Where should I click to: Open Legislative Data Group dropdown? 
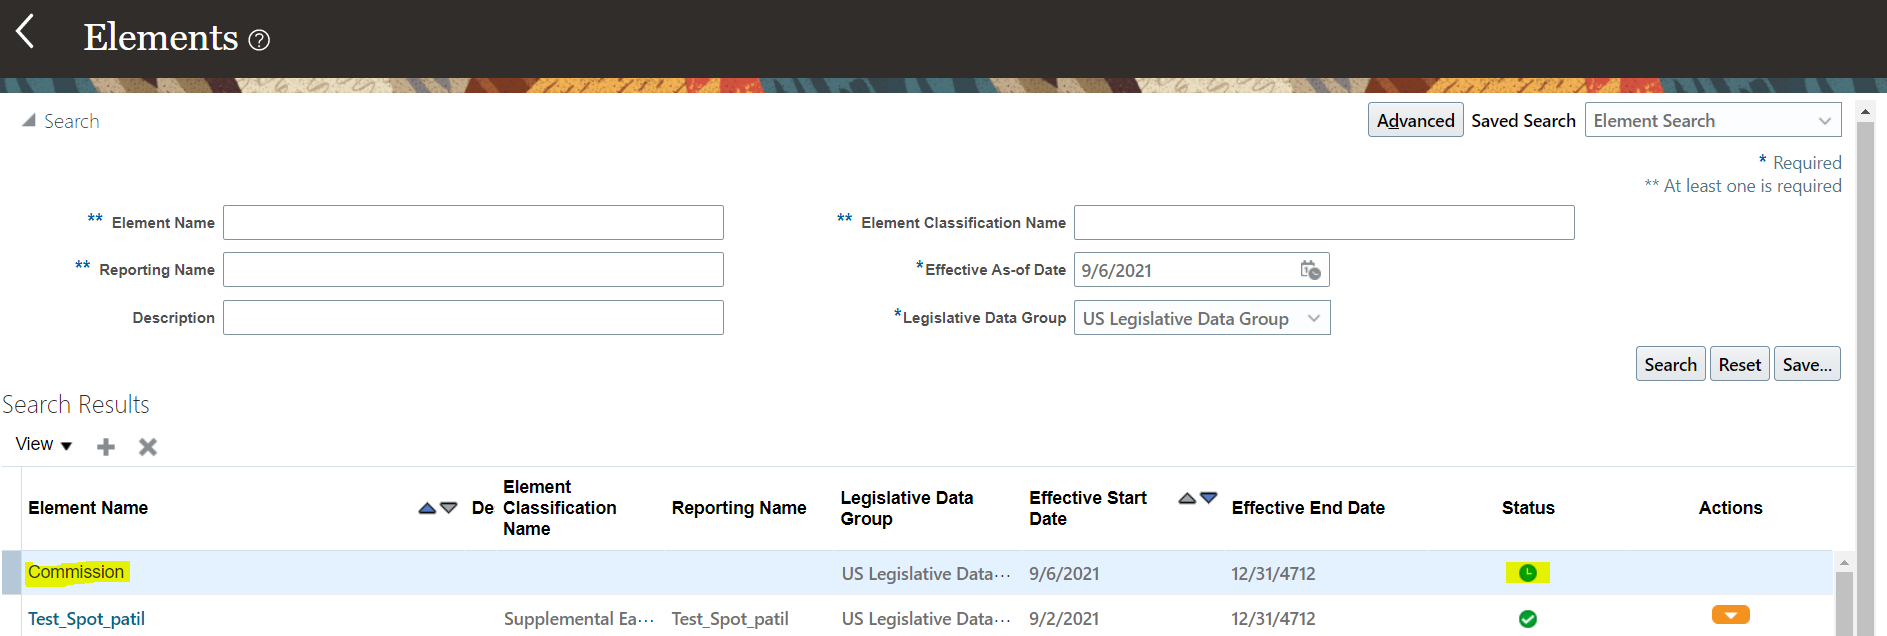pyautogui.click(x=1202, y=318)
